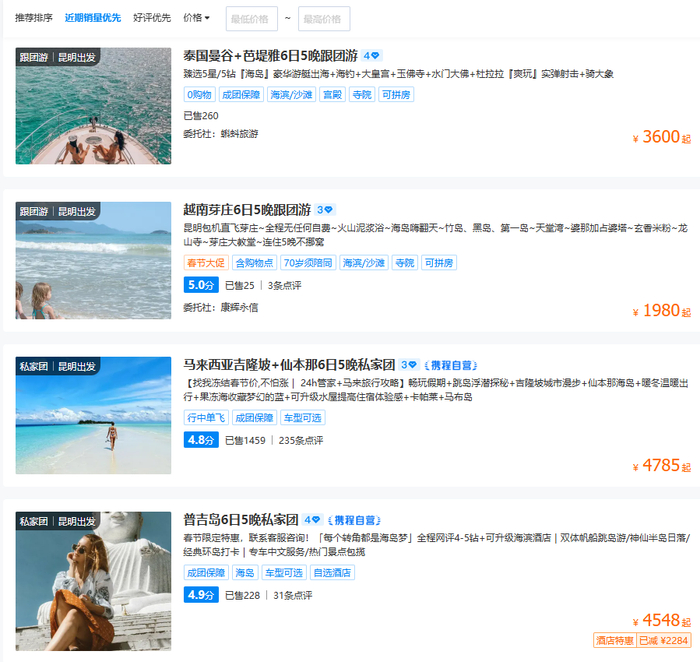Click the 4.8分 score badge
This screenshot has height=662, width=700.
click(x=201, y=440)
